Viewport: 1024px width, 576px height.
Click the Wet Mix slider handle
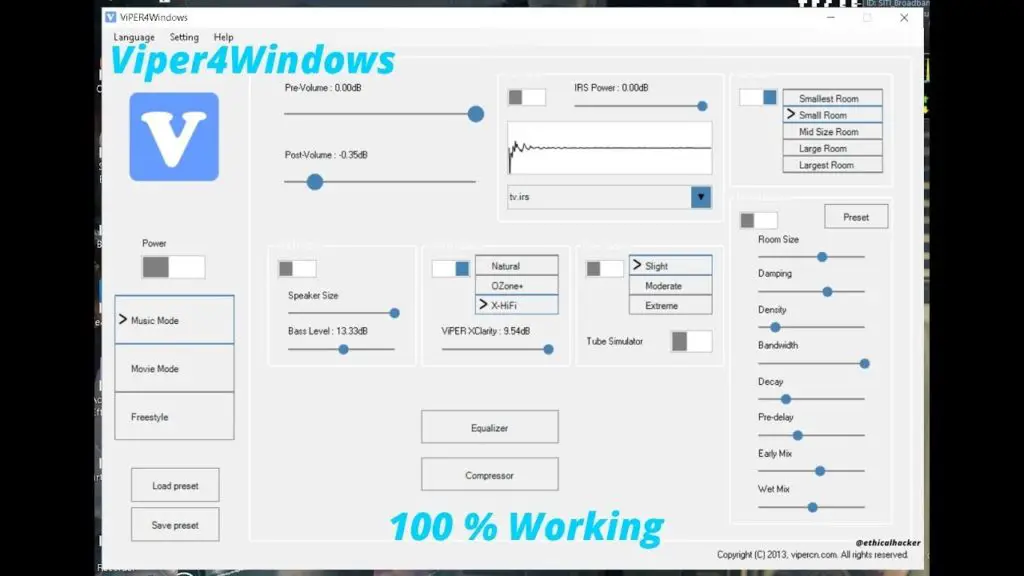(812, 507)
